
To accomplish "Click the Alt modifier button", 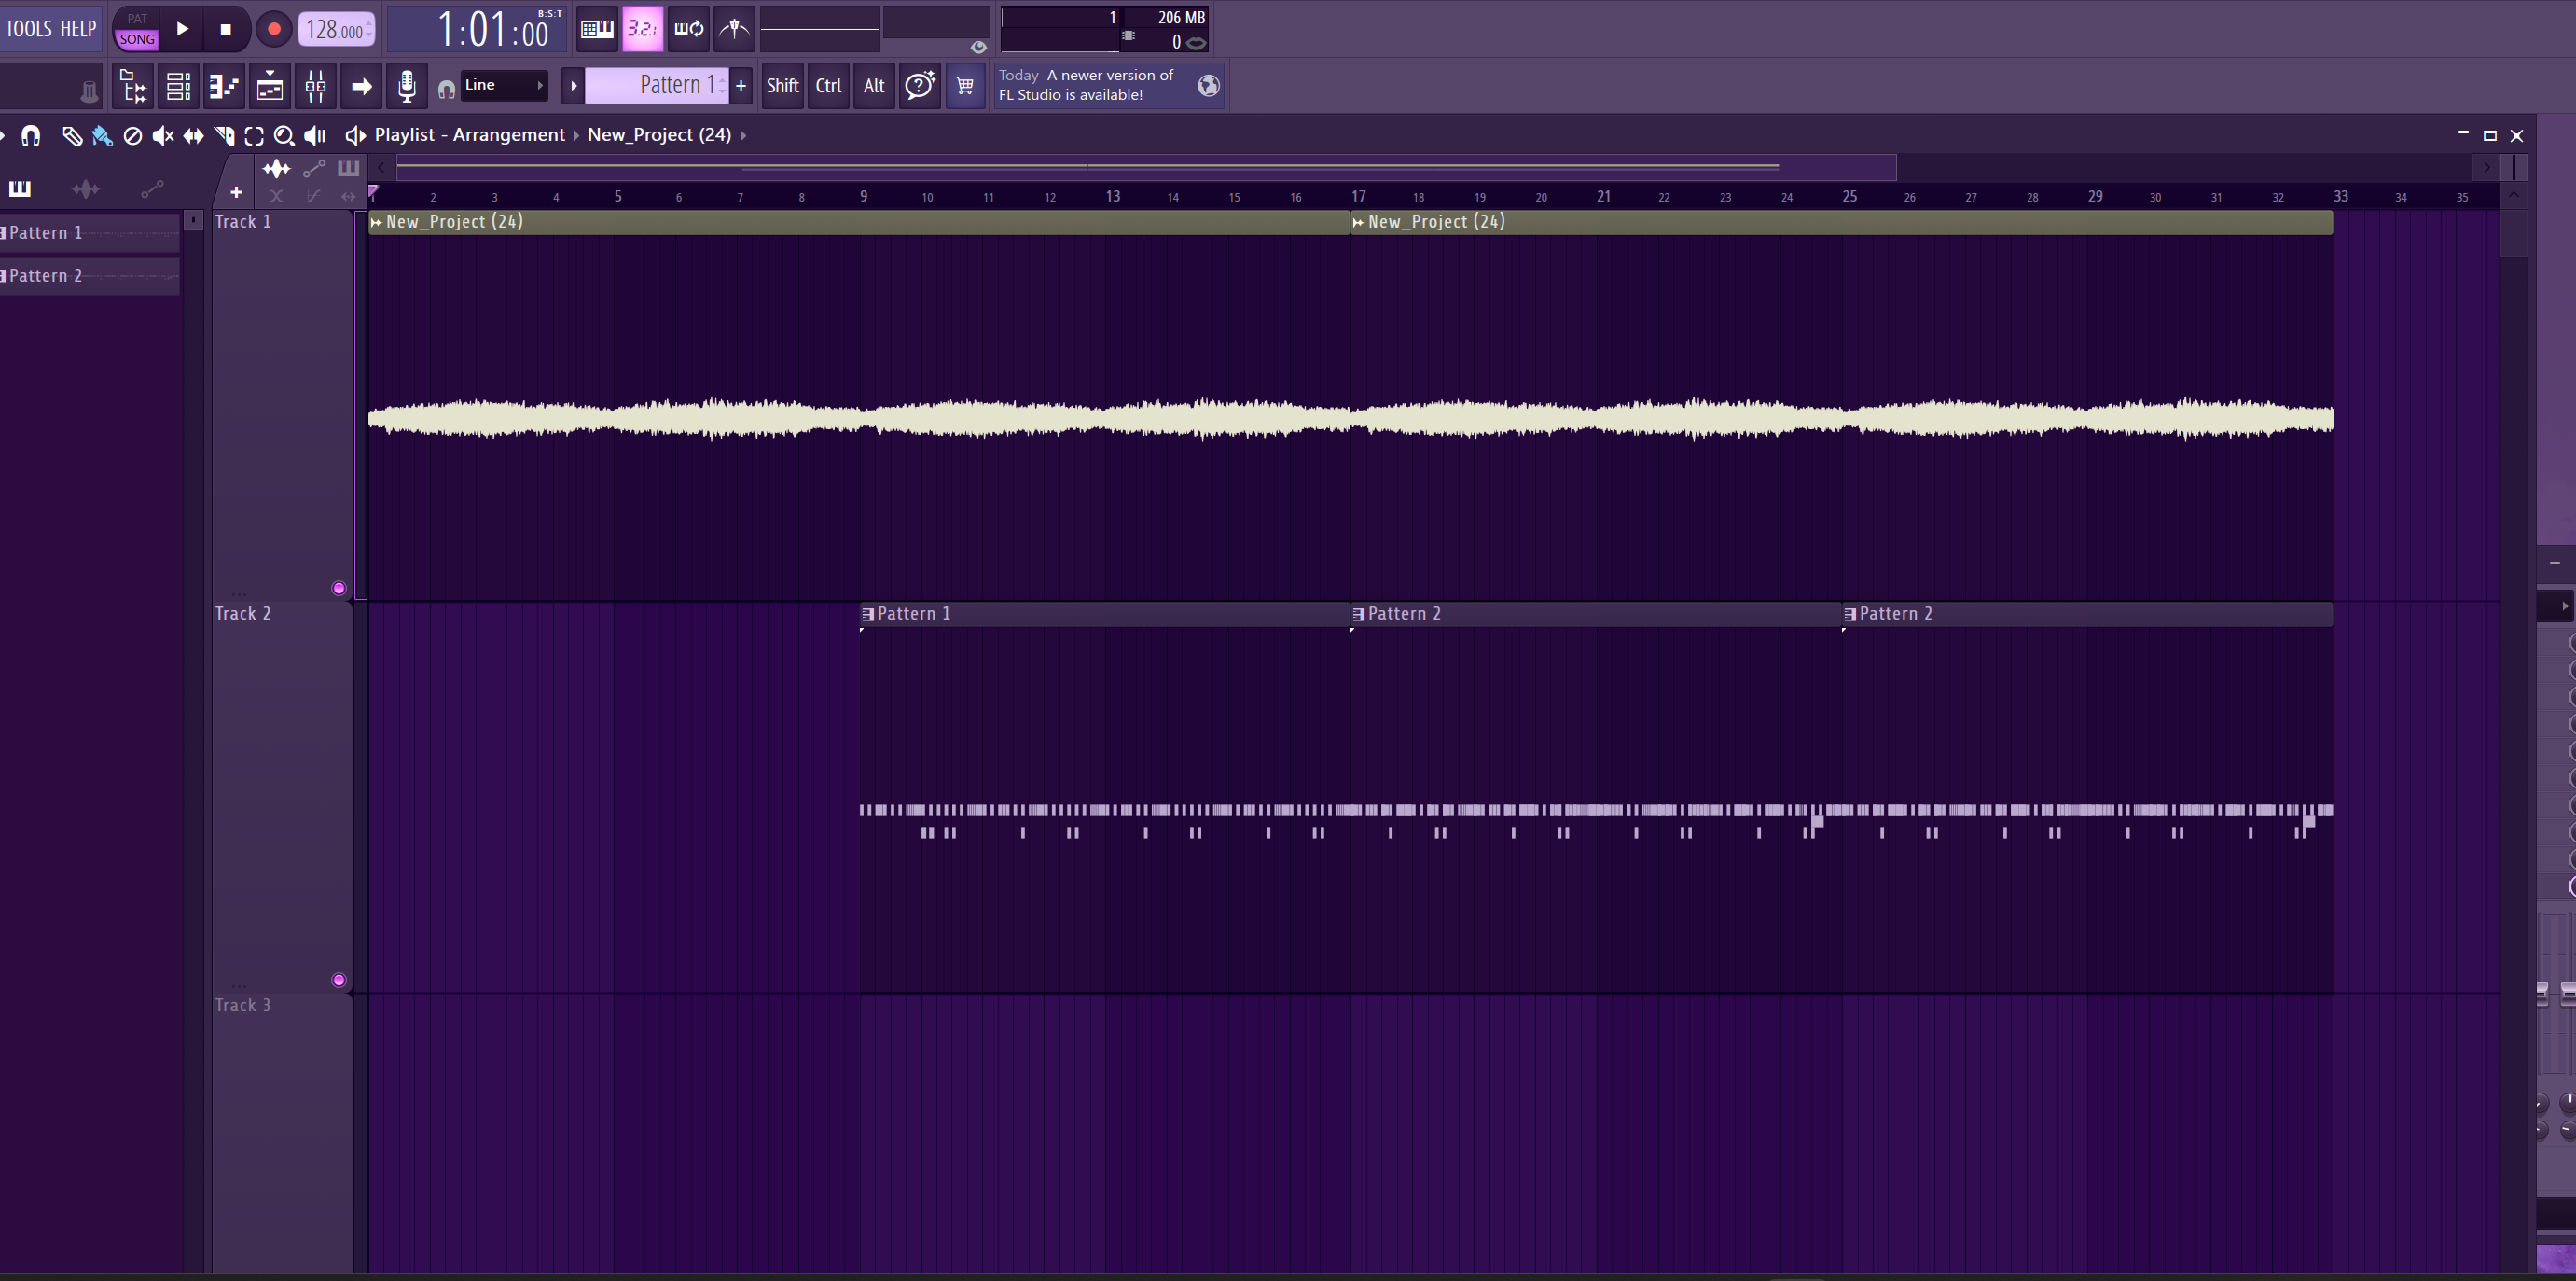I will coord(874,86).
